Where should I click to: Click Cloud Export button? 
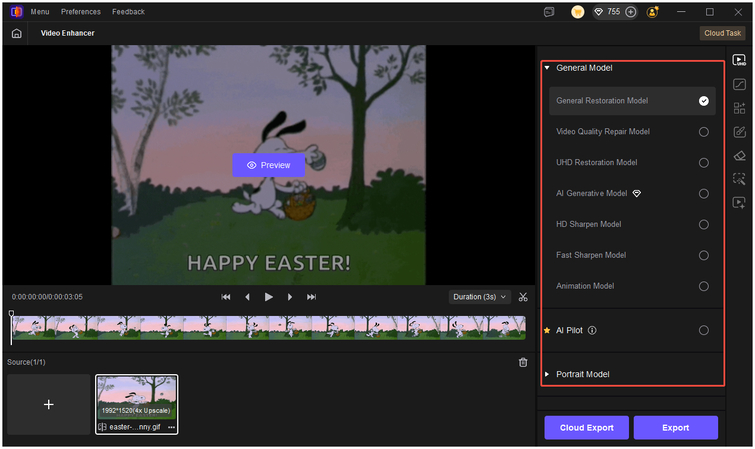586,428
